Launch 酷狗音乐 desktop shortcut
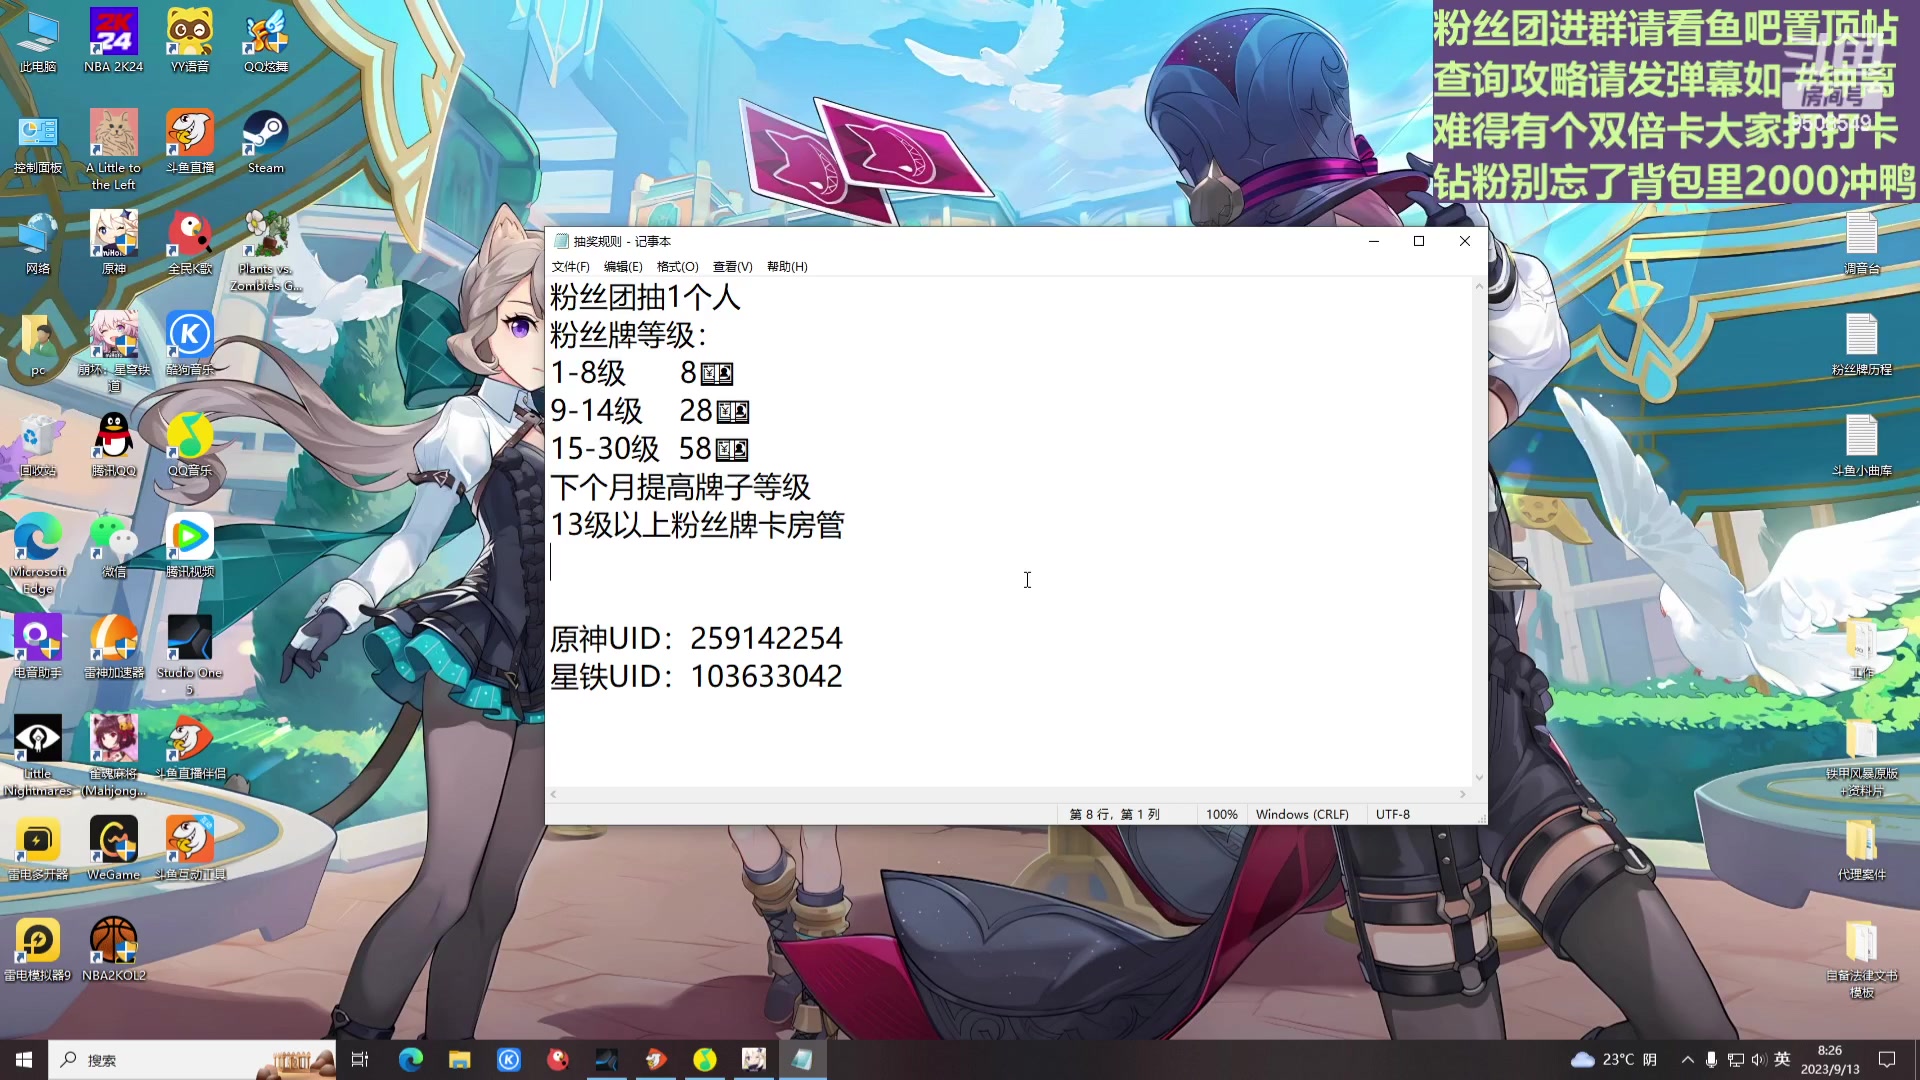1920x1080 pixels. [190, 344]
